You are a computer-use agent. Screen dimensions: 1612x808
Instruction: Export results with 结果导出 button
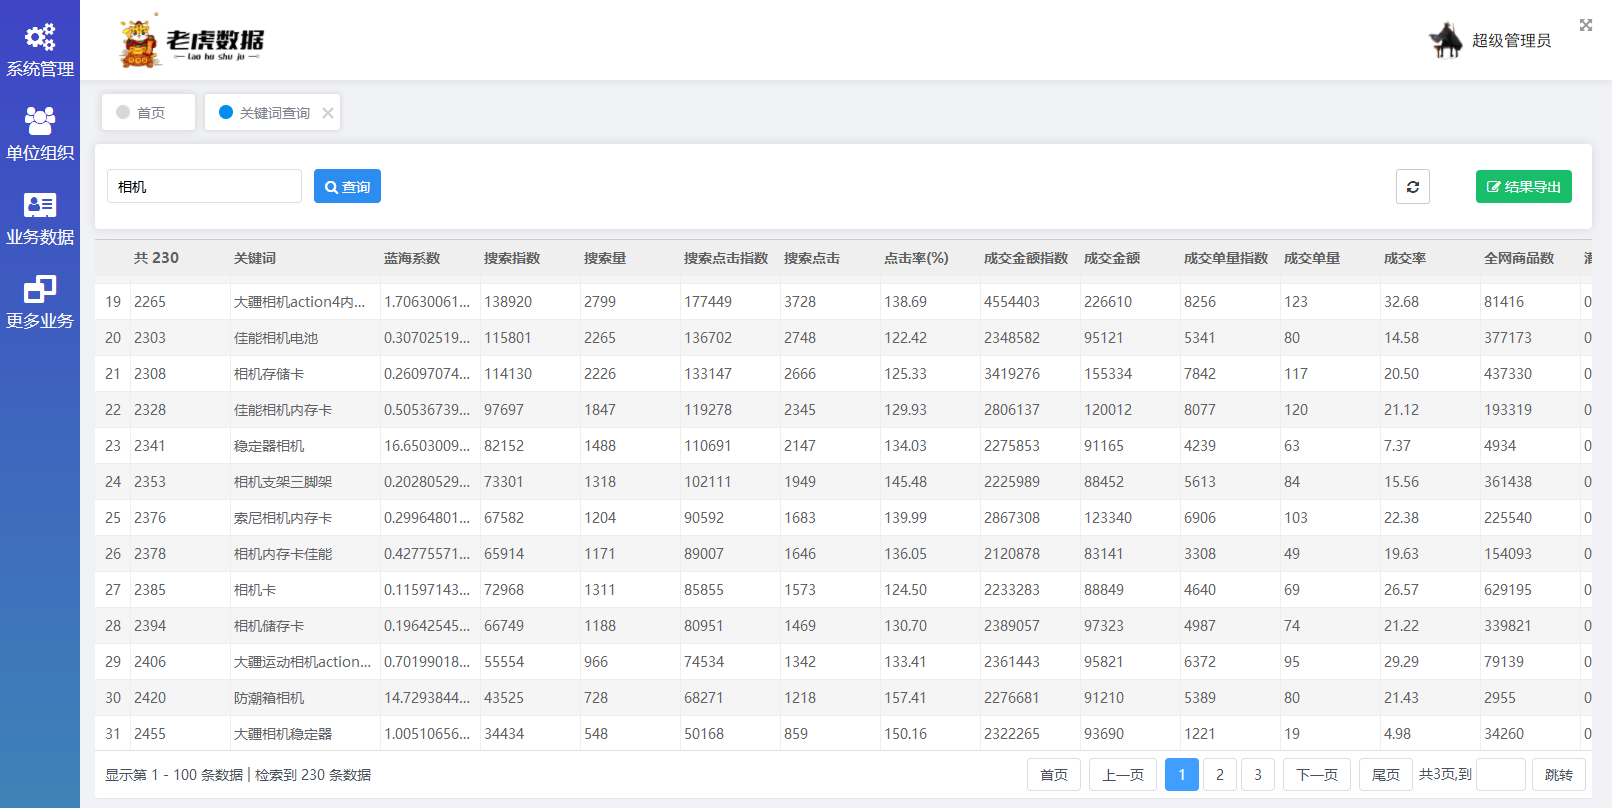coord(1523,187)
